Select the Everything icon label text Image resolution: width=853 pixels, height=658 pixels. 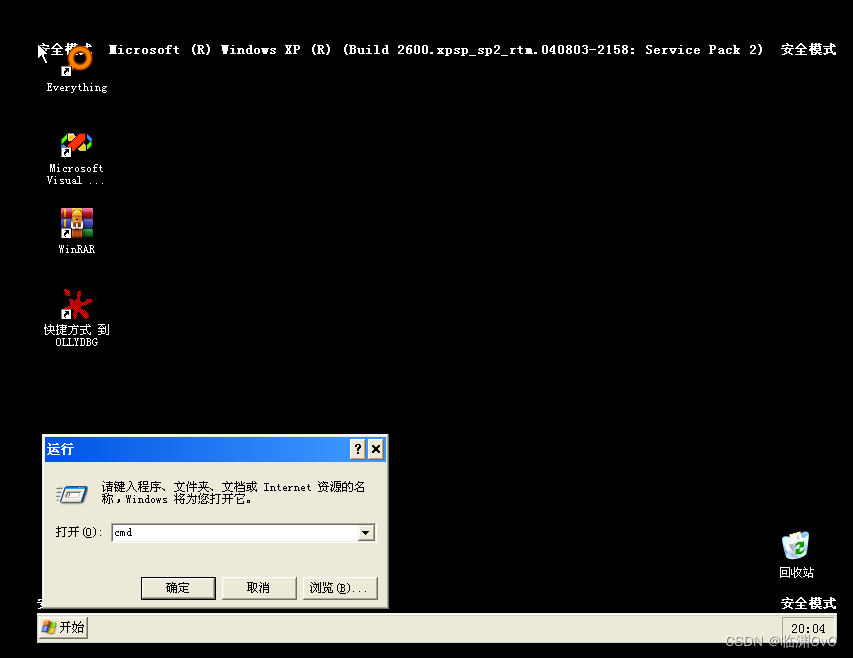tap(77, 88)
